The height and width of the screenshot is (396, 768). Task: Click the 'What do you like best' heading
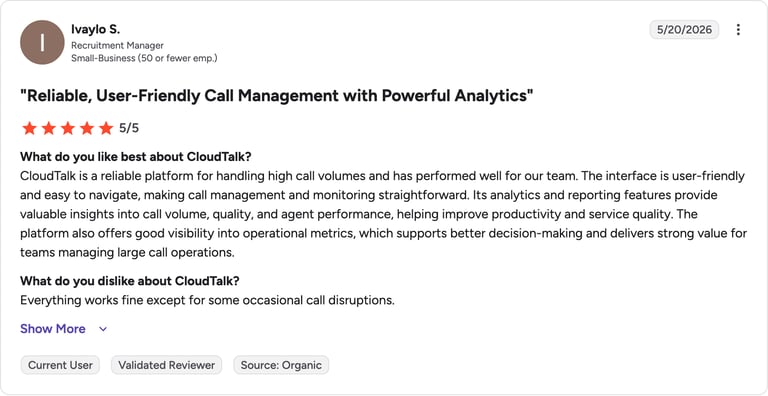(x=136, y=157)
